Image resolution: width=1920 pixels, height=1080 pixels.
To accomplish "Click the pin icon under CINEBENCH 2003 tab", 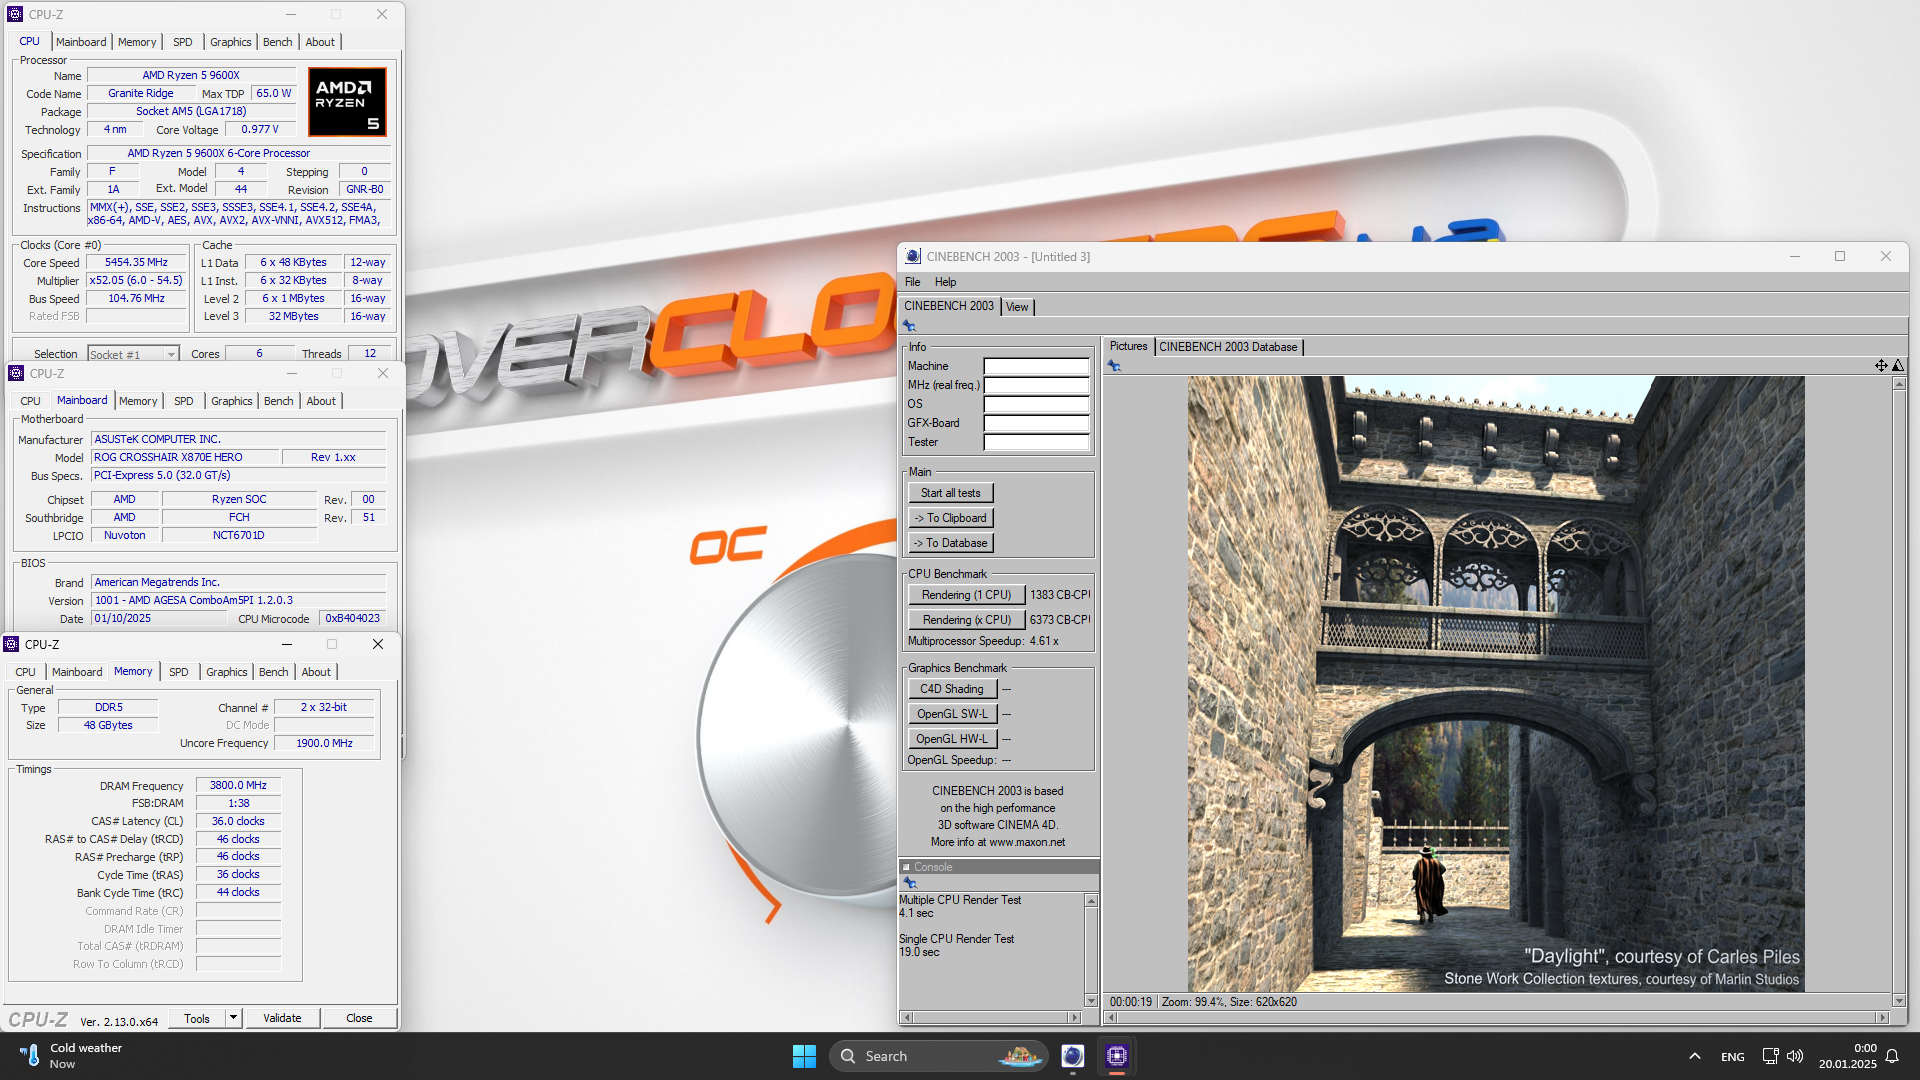I will pos(909,326).
